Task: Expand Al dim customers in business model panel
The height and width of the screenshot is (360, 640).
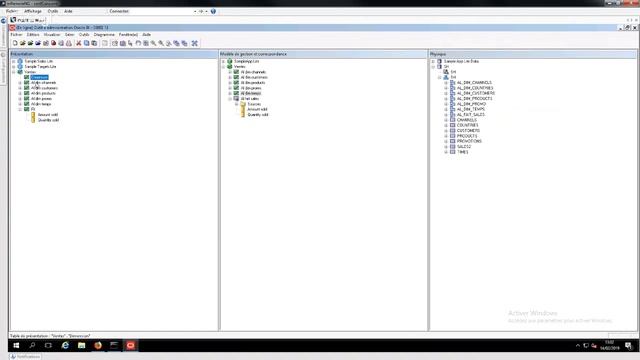Action: tap(230, 77)
